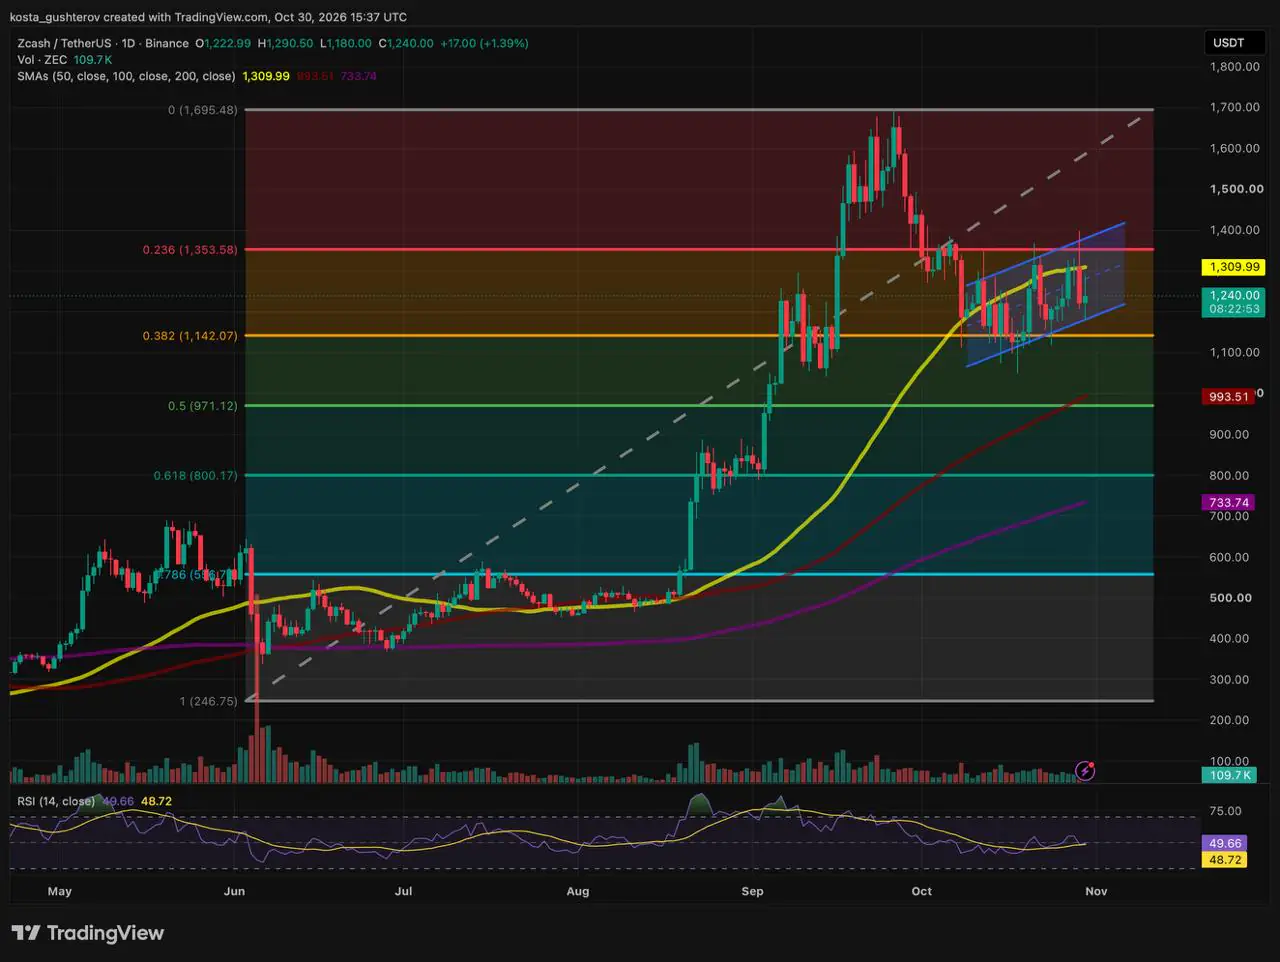This screenshot has width=1280, height=962.
Task: Click the Jul label on the time axis
Action: (403, 891)
